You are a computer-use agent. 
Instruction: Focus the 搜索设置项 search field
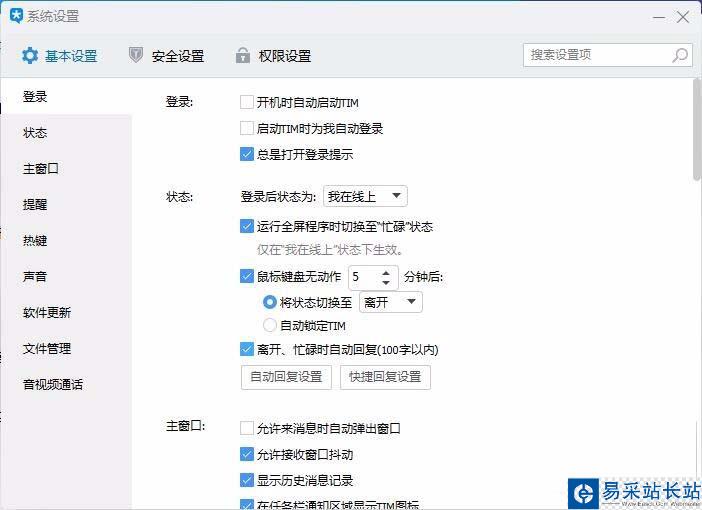click(608, 55)
